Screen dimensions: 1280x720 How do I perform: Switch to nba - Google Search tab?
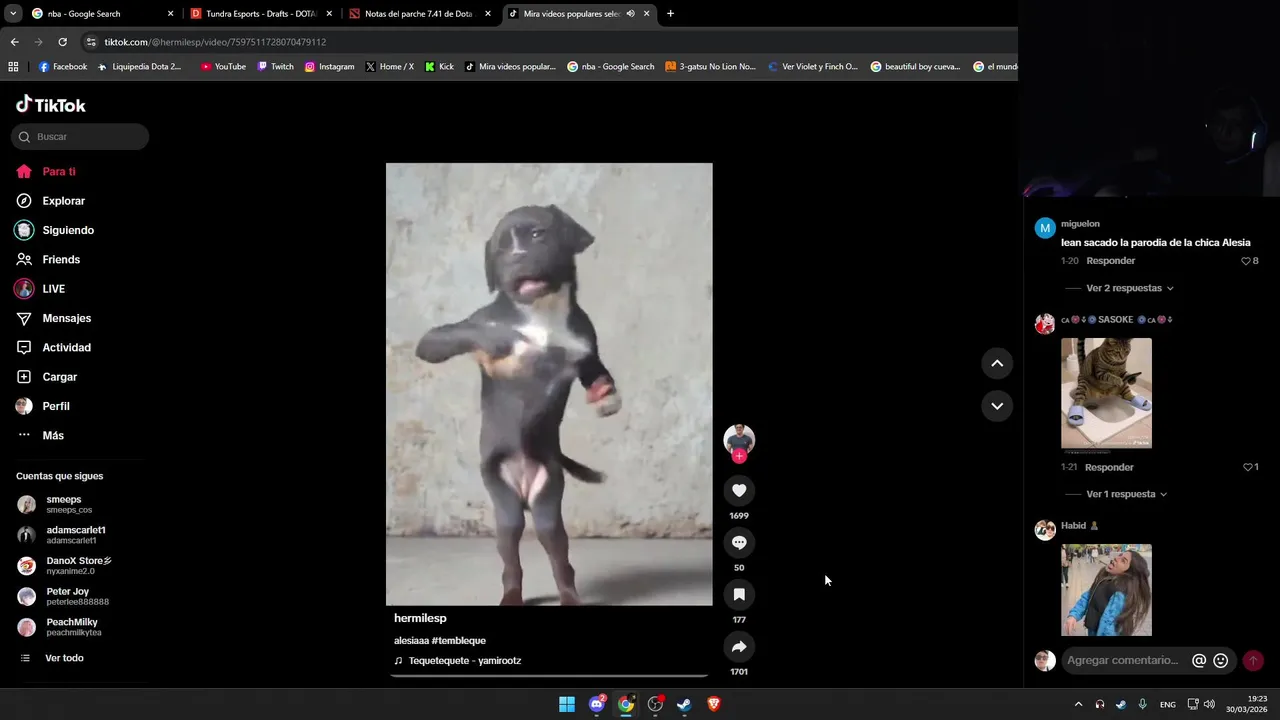point(101,14)
